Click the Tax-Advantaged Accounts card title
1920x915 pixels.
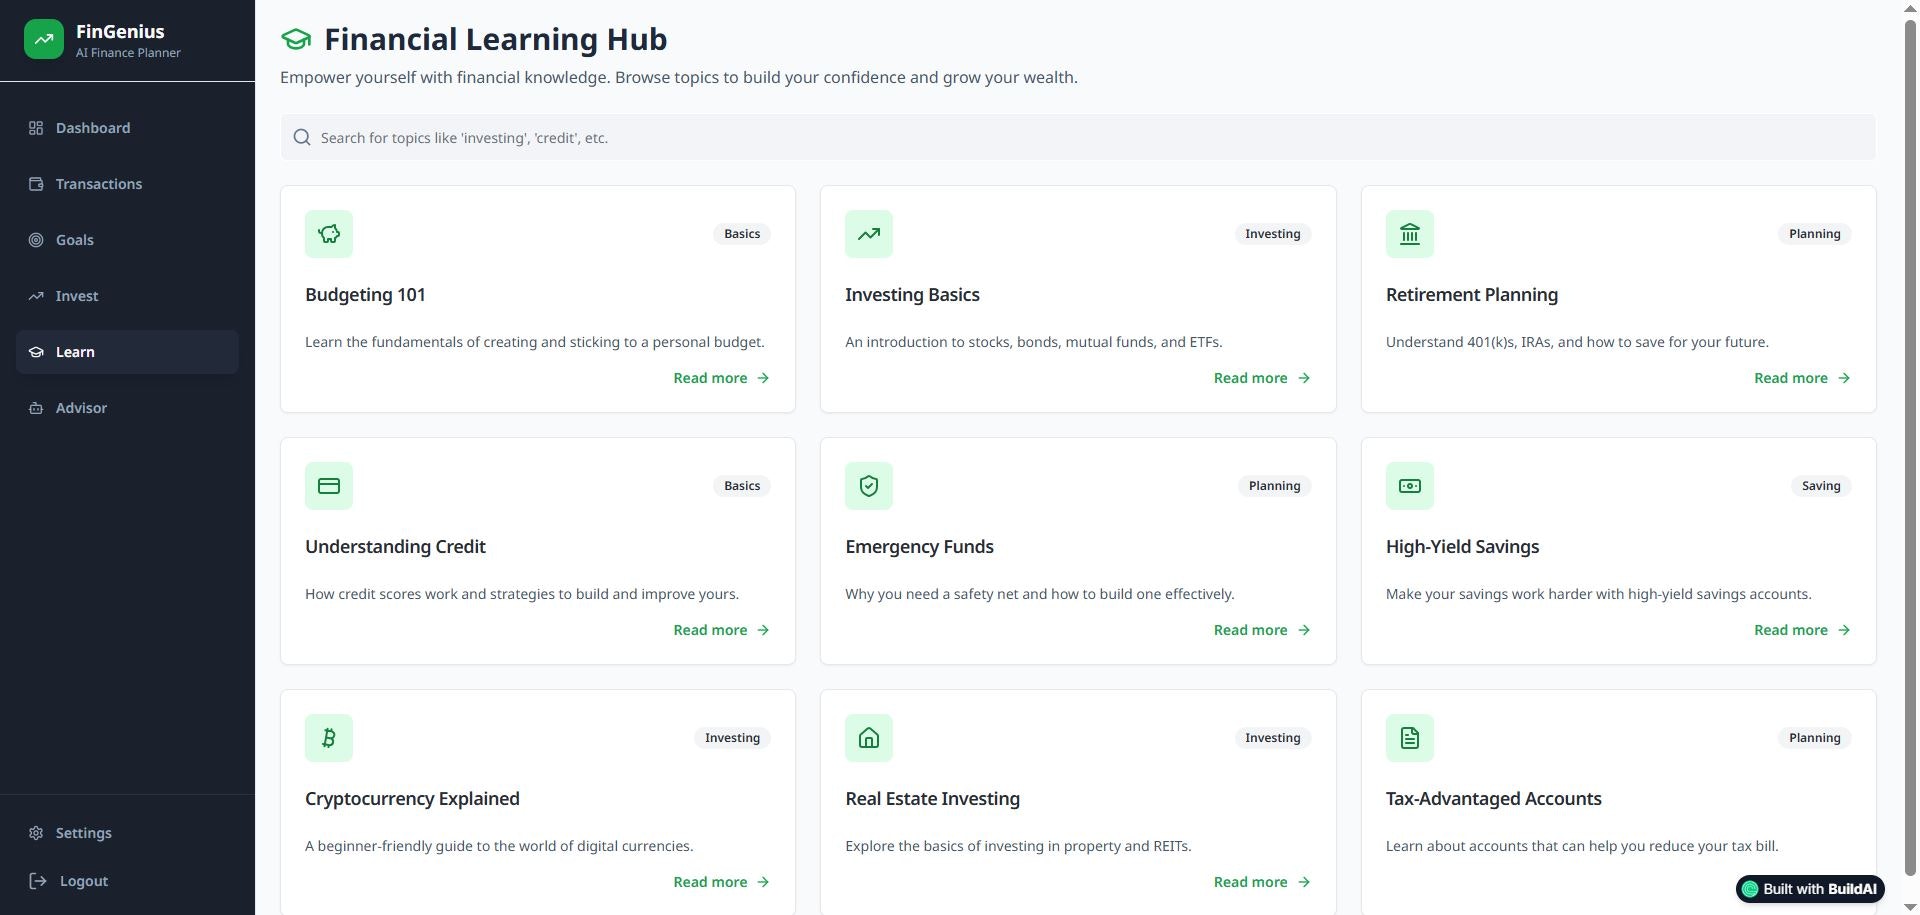[1493, 799]
